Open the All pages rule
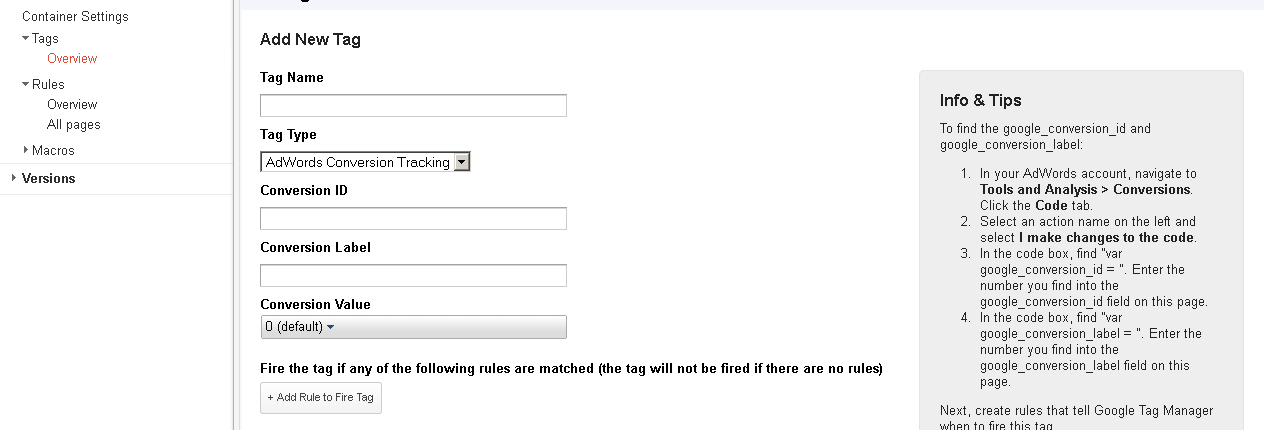Viewport: 1264px width, 430px height. (x=74, y=124)
